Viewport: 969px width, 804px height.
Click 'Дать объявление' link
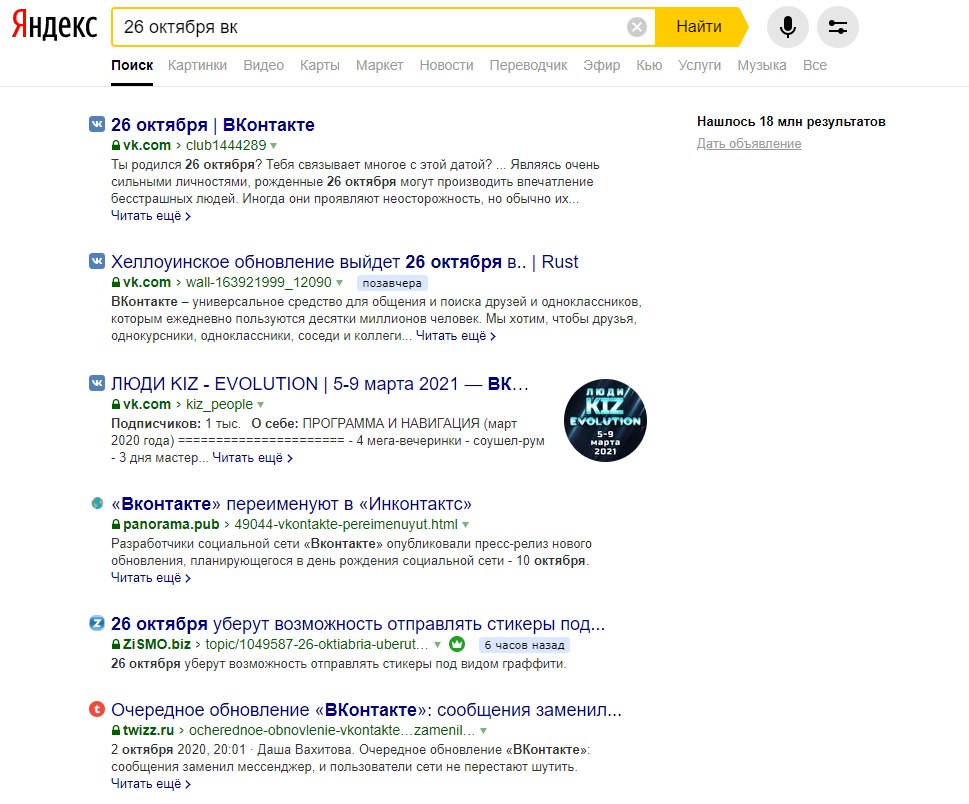749,143
